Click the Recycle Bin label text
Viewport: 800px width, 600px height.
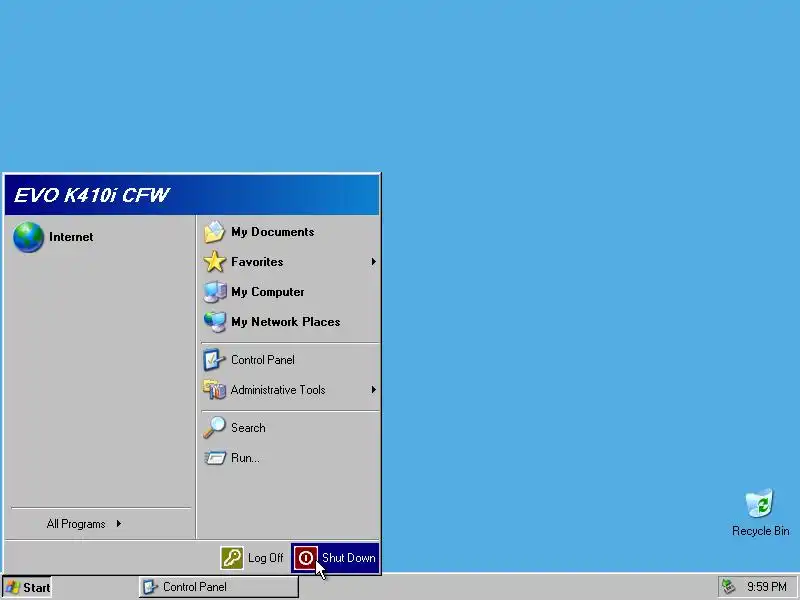click(760, 531)
